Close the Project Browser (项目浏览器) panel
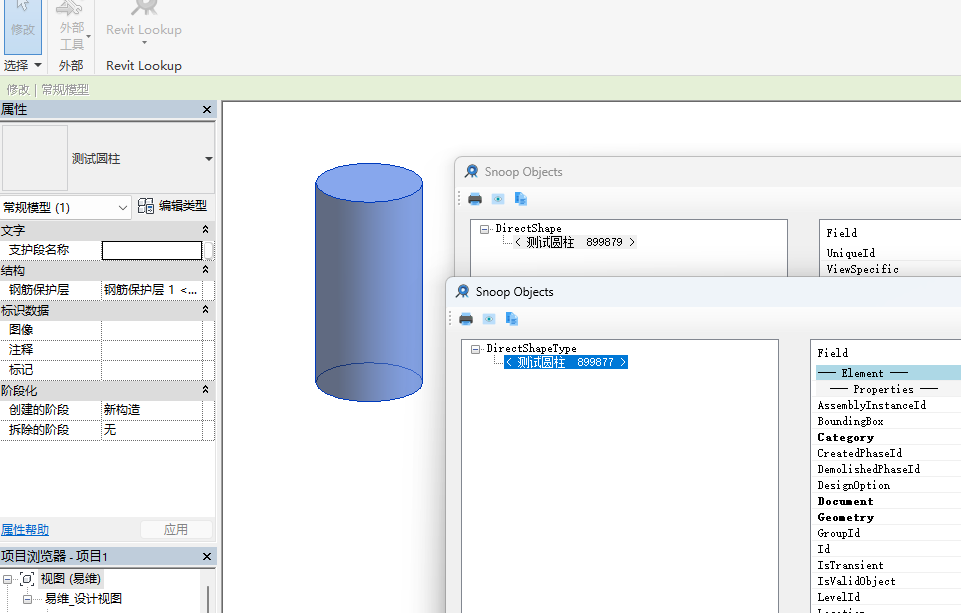 tap(207, 557)
